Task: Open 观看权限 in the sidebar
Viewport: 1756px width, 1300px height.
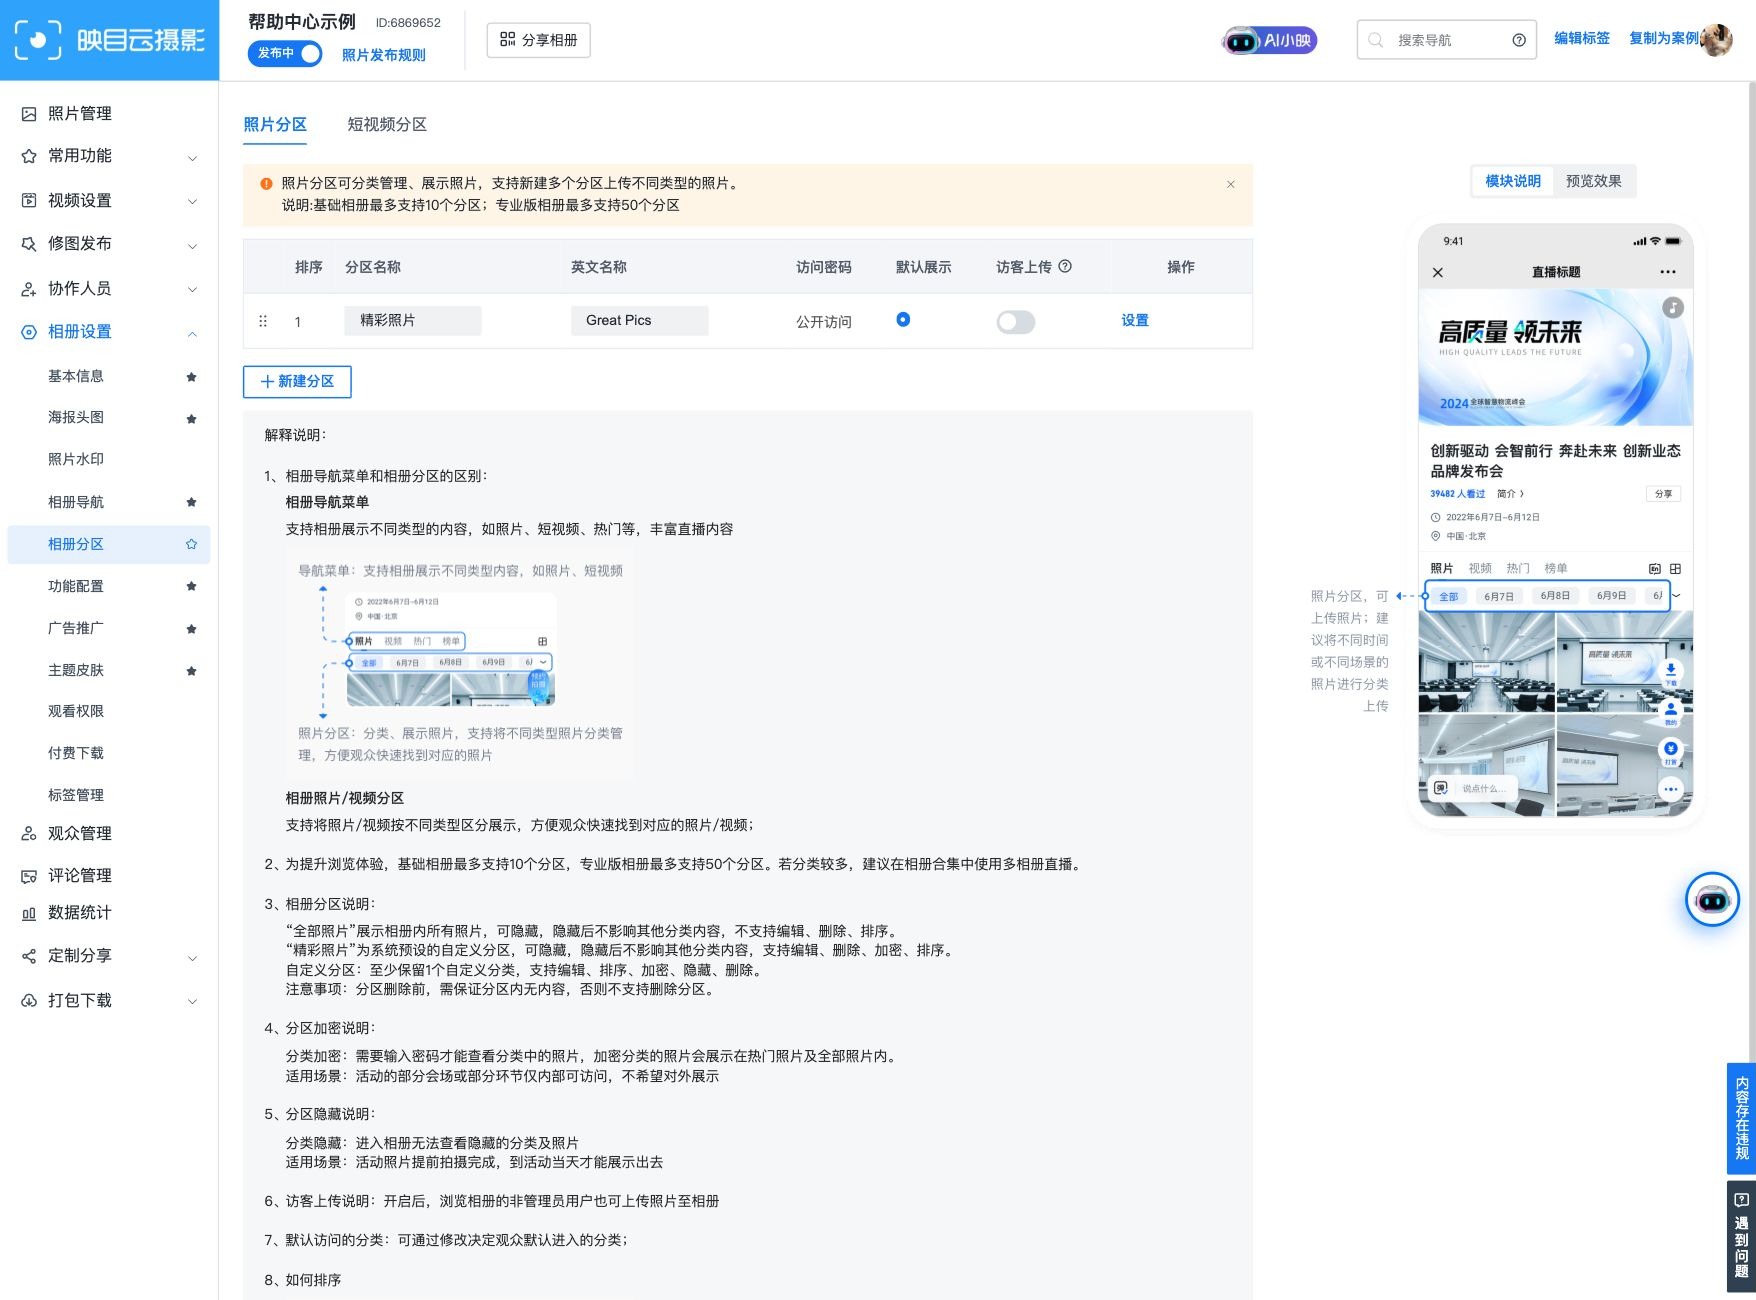Action: pyautogui.click(x=76, y=711)
